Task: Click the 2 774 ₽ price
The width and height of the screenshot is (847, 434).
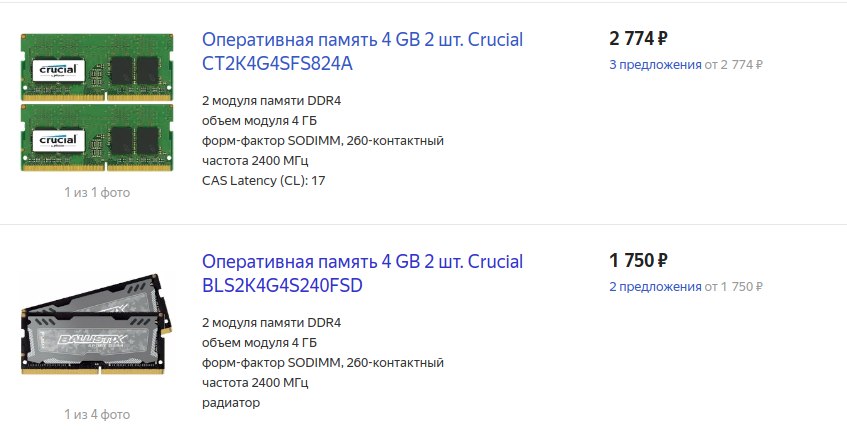Action: point(638,38)
